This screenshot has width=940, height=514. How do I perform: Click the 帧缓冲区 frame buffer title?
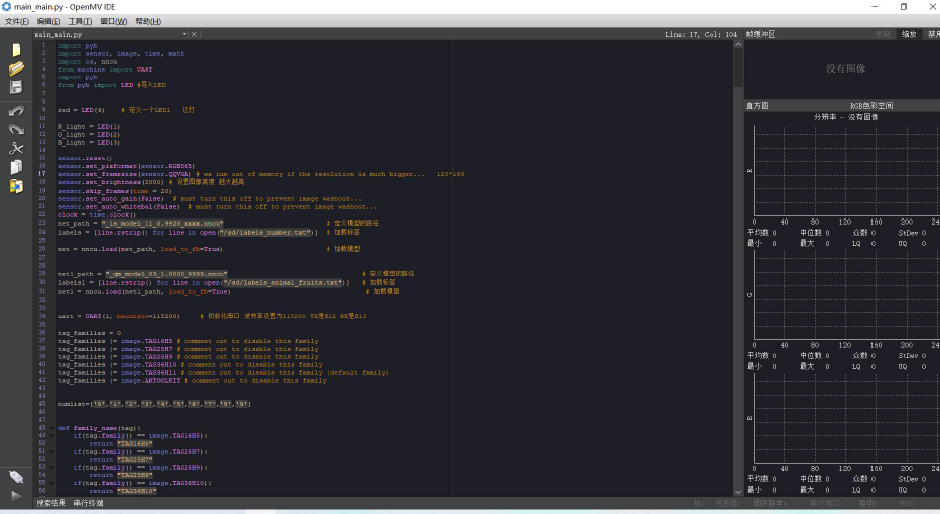click(x=760, y=34)
